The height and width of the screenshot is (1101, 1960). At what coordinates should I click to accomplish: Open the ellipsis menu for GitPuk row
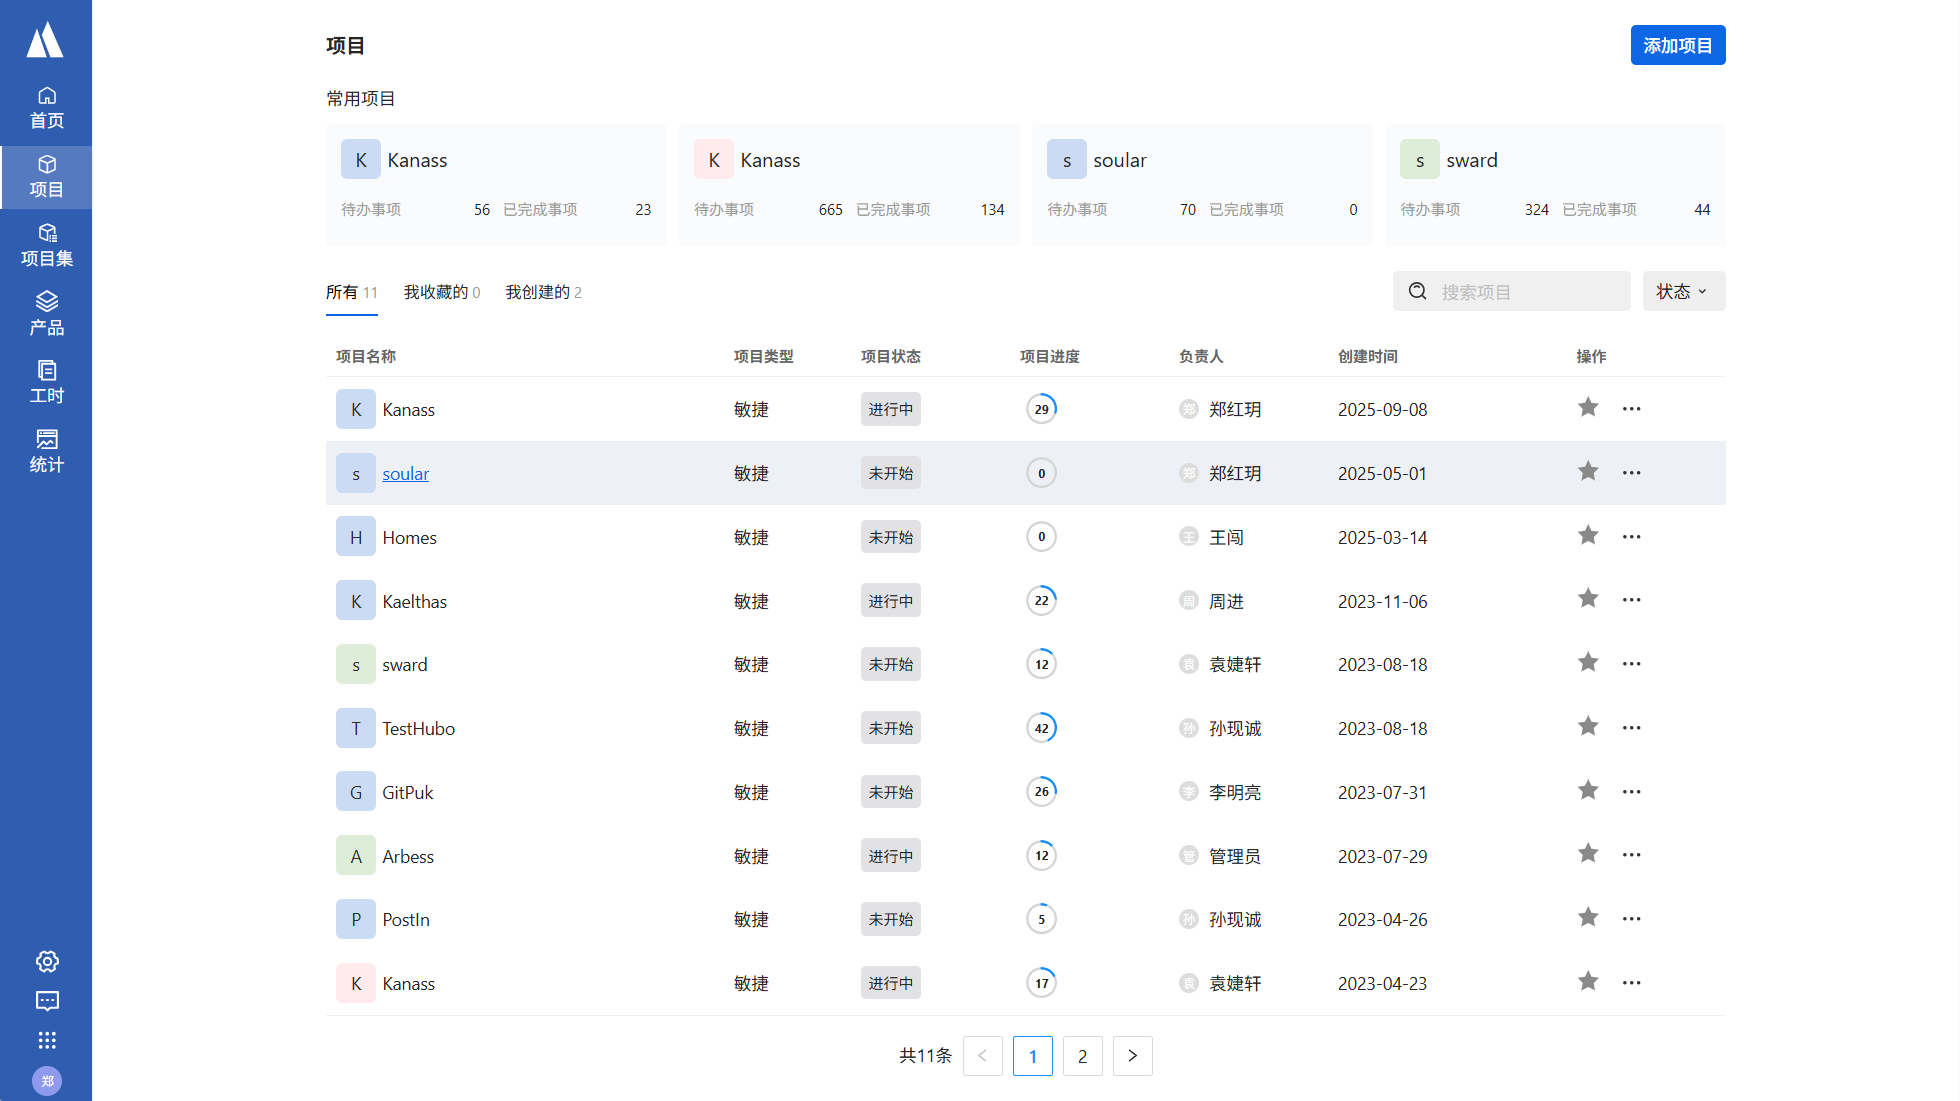pyautogui.click(x=1632, y=791)
